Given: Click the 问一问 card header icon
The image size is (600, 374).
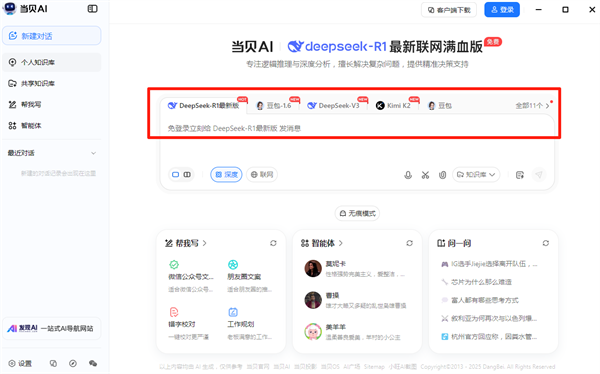Looking at the screenshot, I should coord(441,243).
